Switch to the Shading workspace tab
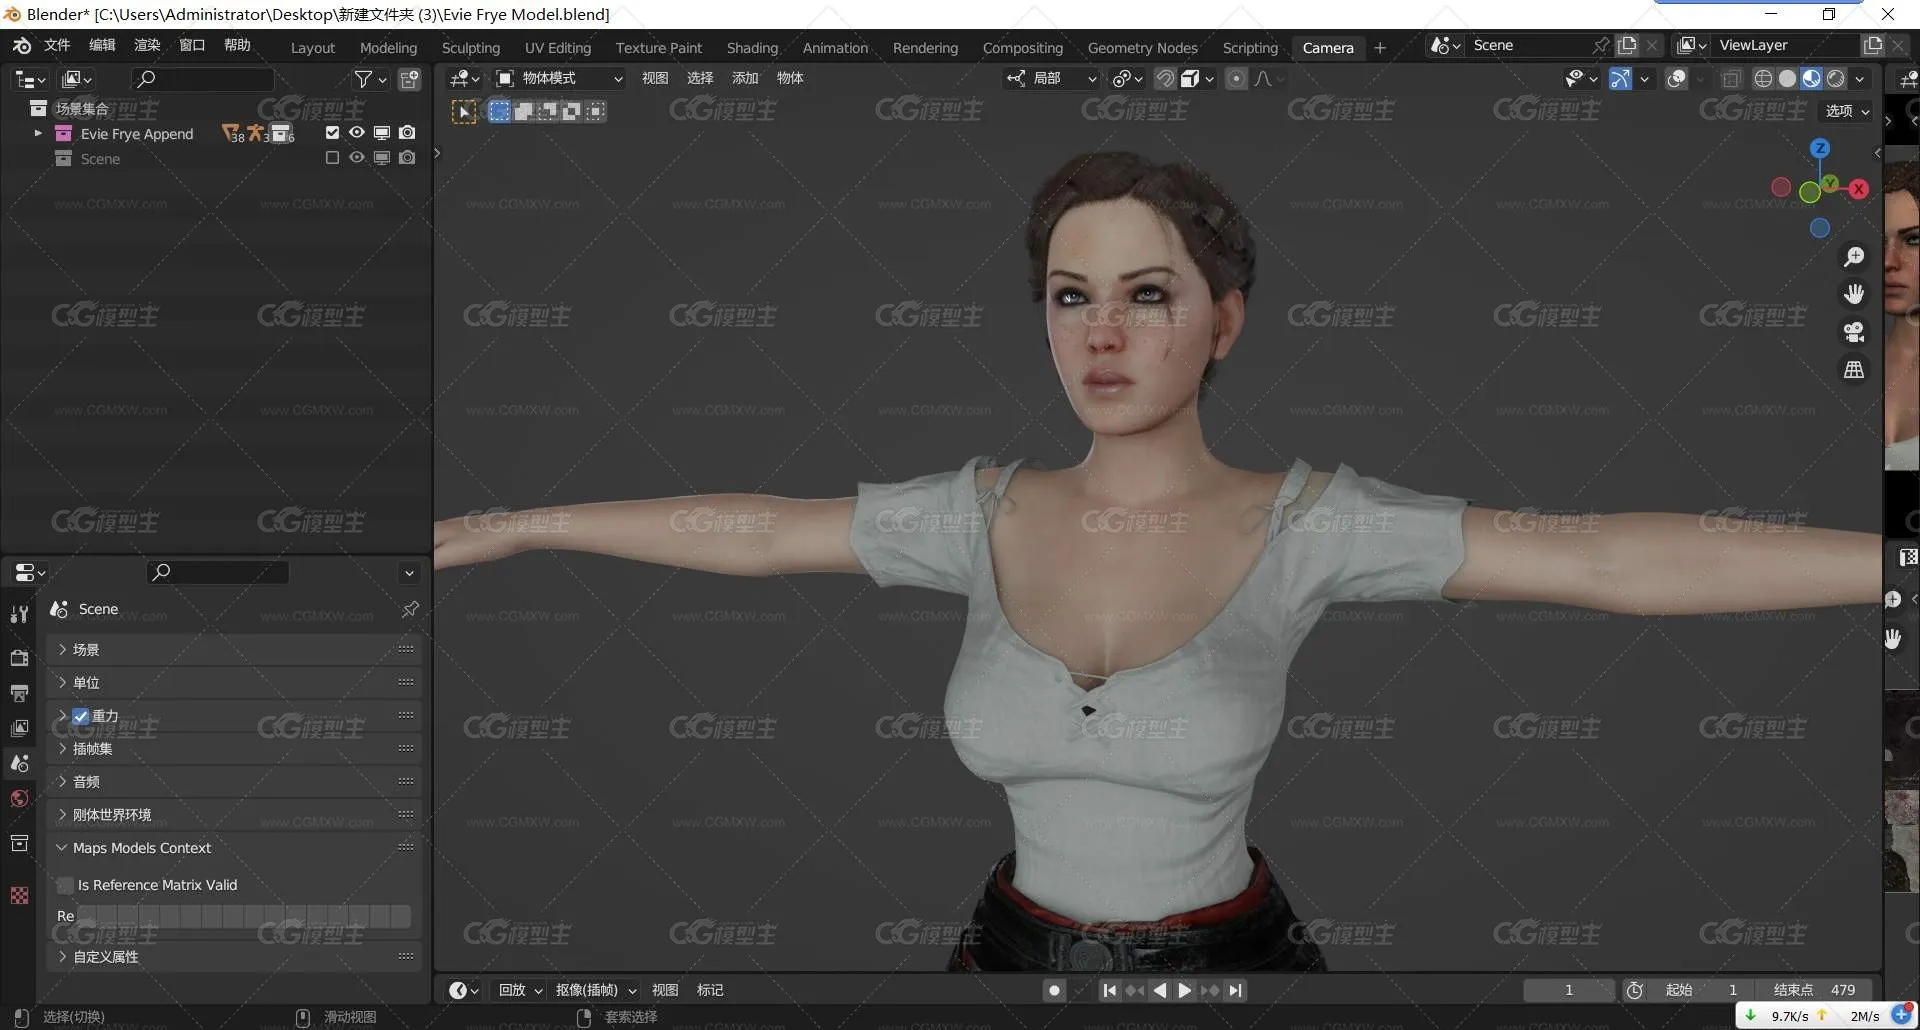 752,48
